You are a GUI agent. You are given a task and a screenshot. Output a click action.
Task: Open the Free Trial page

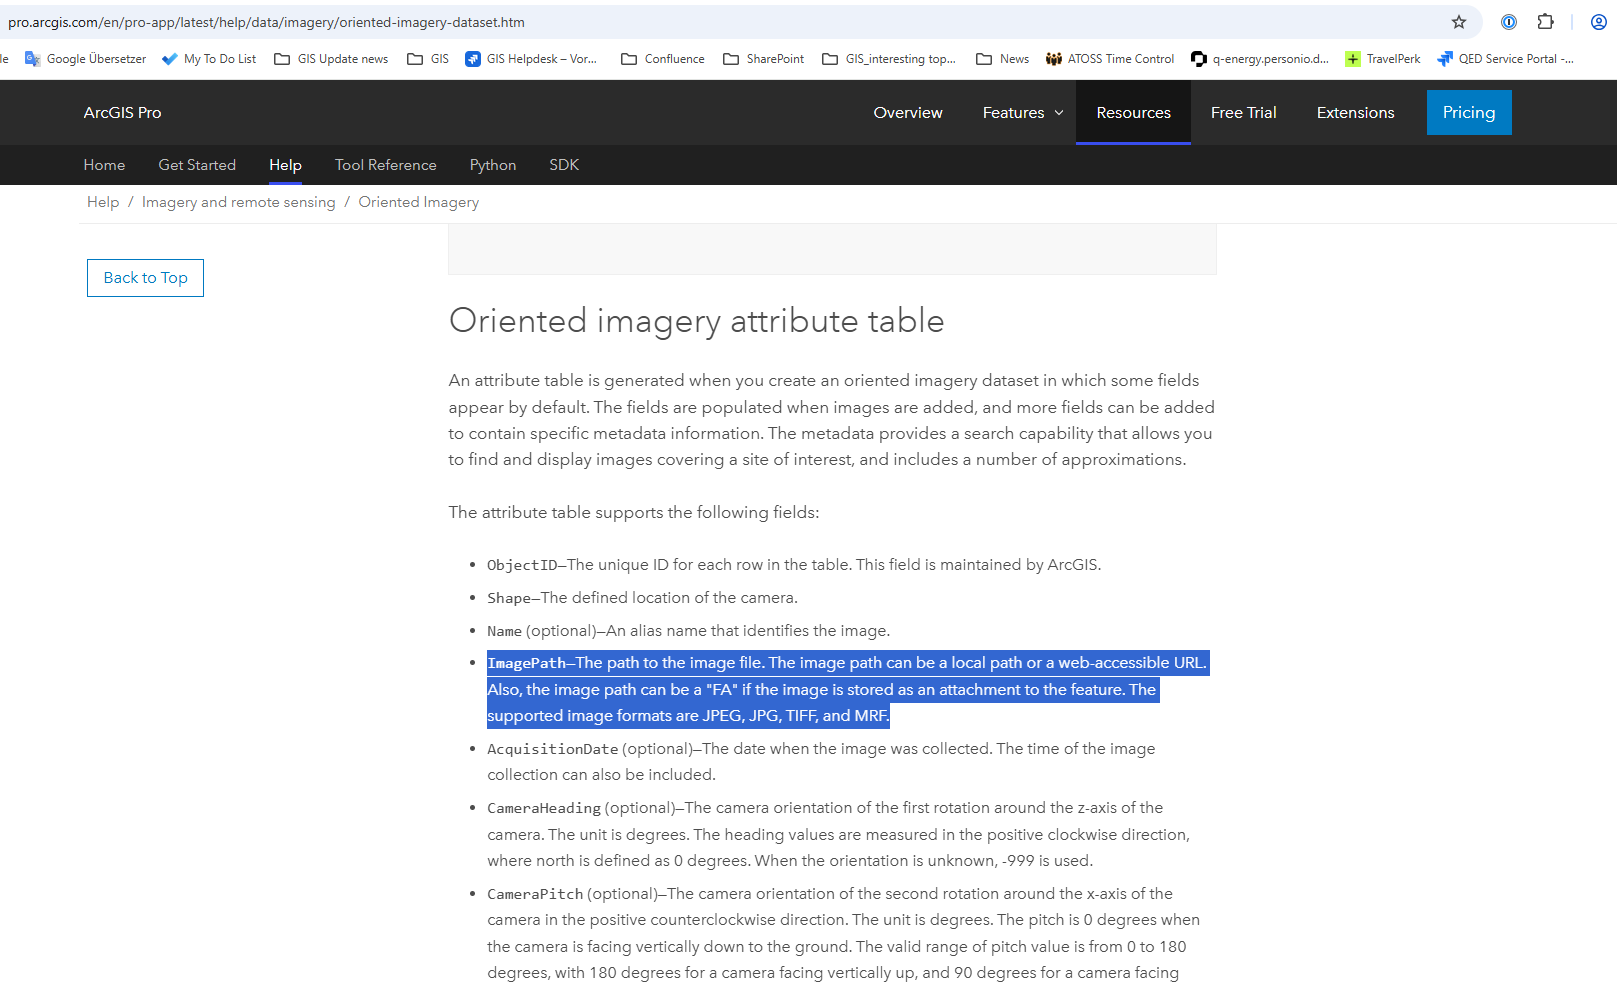[x=1243, y=113]
